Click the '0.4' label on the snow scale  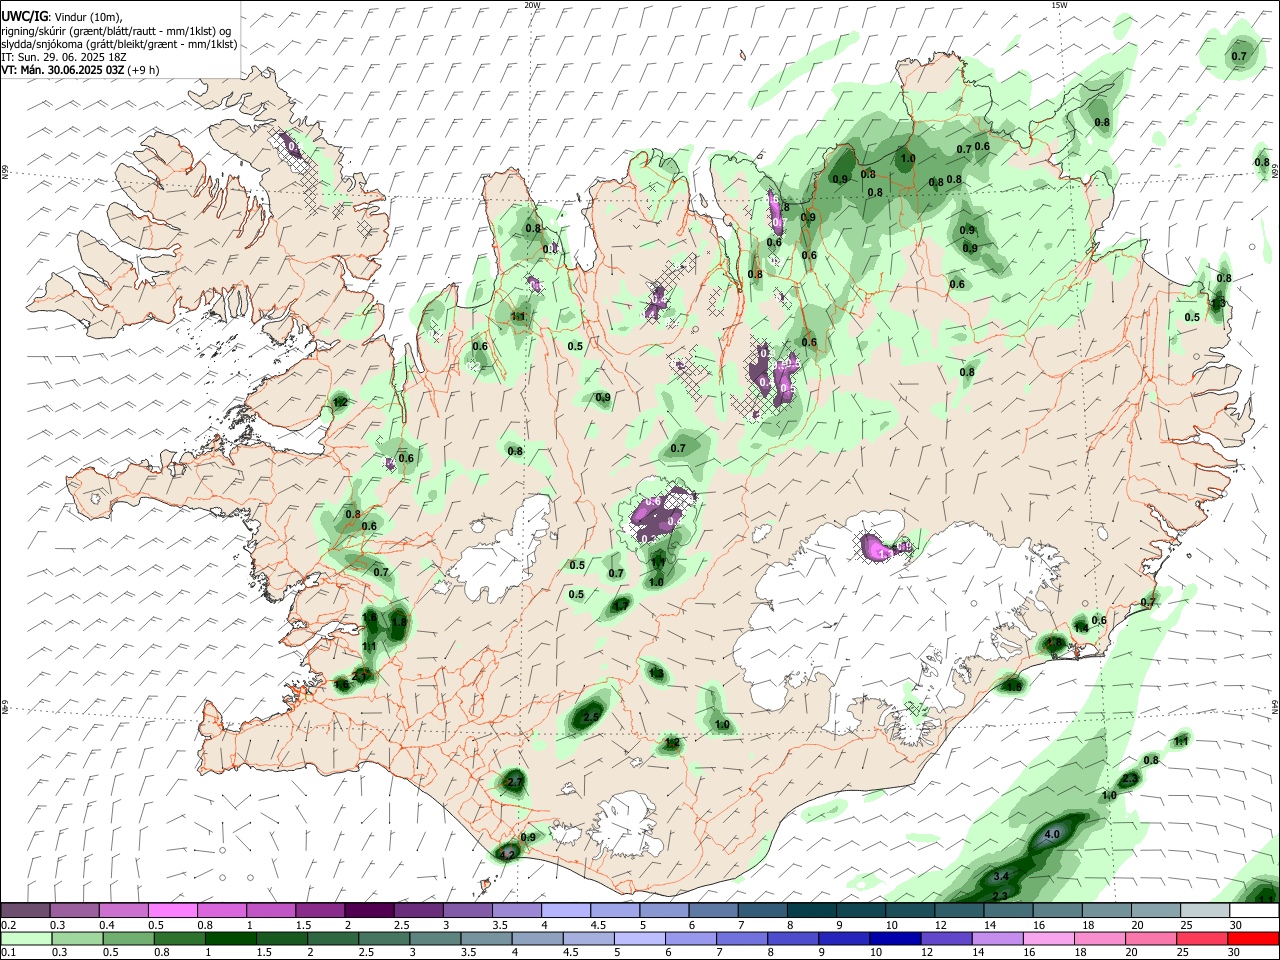pyautogui.click(x=107, y=924)
